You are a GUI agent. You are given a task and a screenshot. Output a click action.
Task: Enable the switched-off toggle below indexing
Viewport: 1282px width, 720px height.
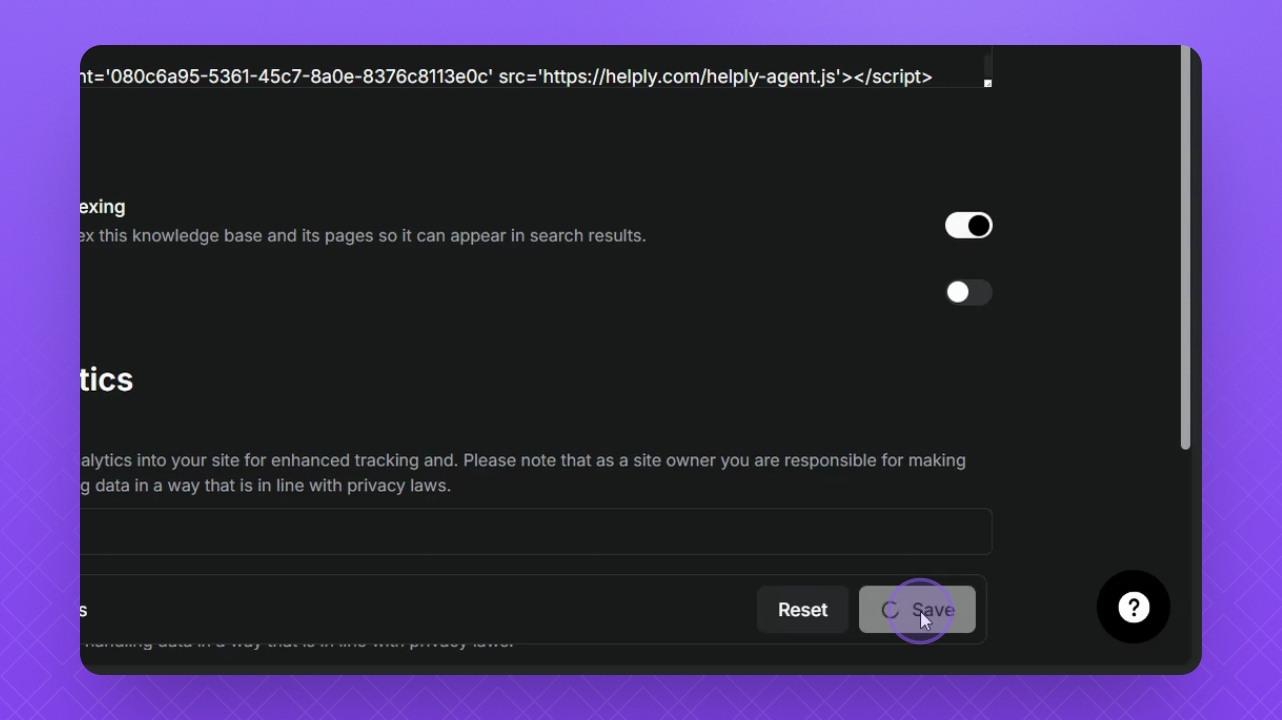pyautogui.click(x=968, y=292)
